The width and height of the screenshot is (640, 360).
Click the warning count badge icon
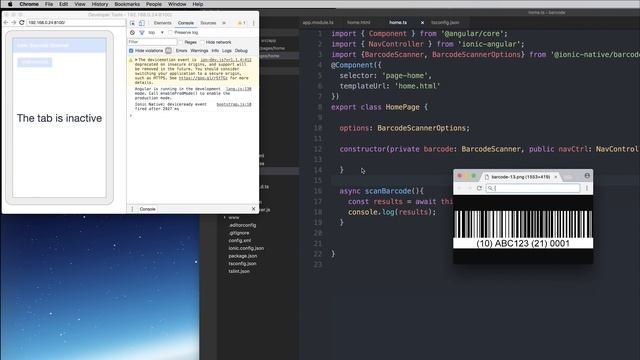click(241, 23)
